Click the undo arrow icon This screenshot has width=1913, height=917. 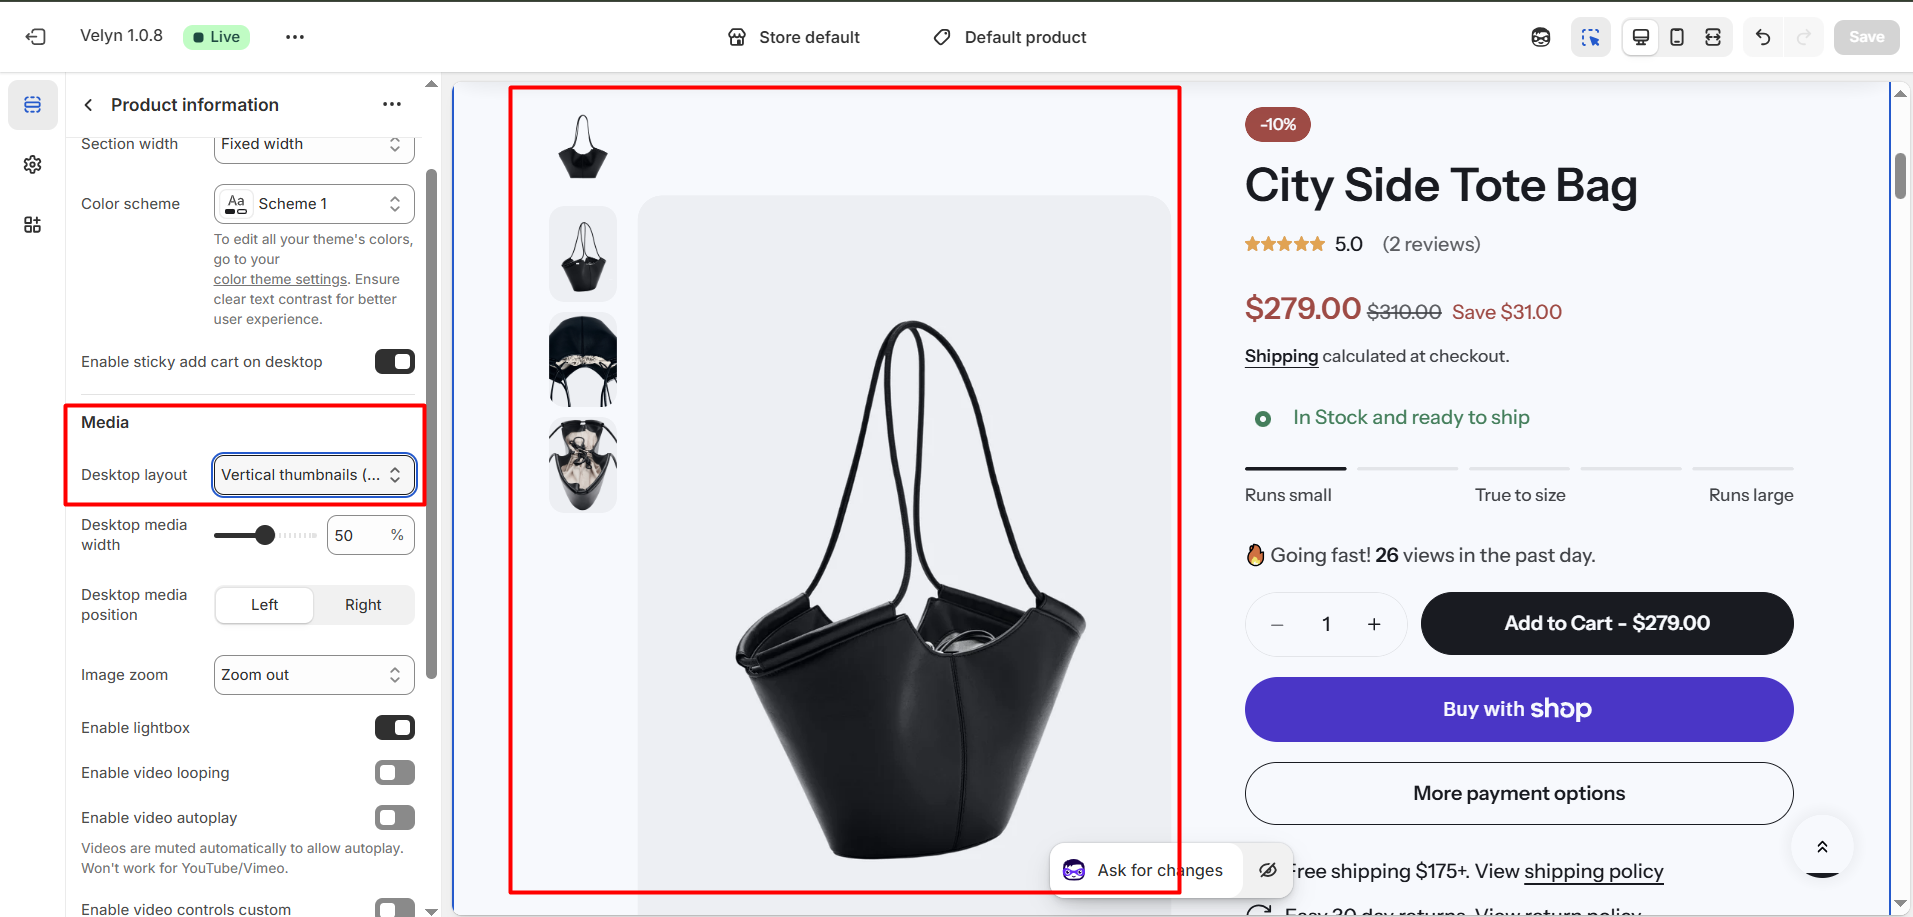point(1763,37)
